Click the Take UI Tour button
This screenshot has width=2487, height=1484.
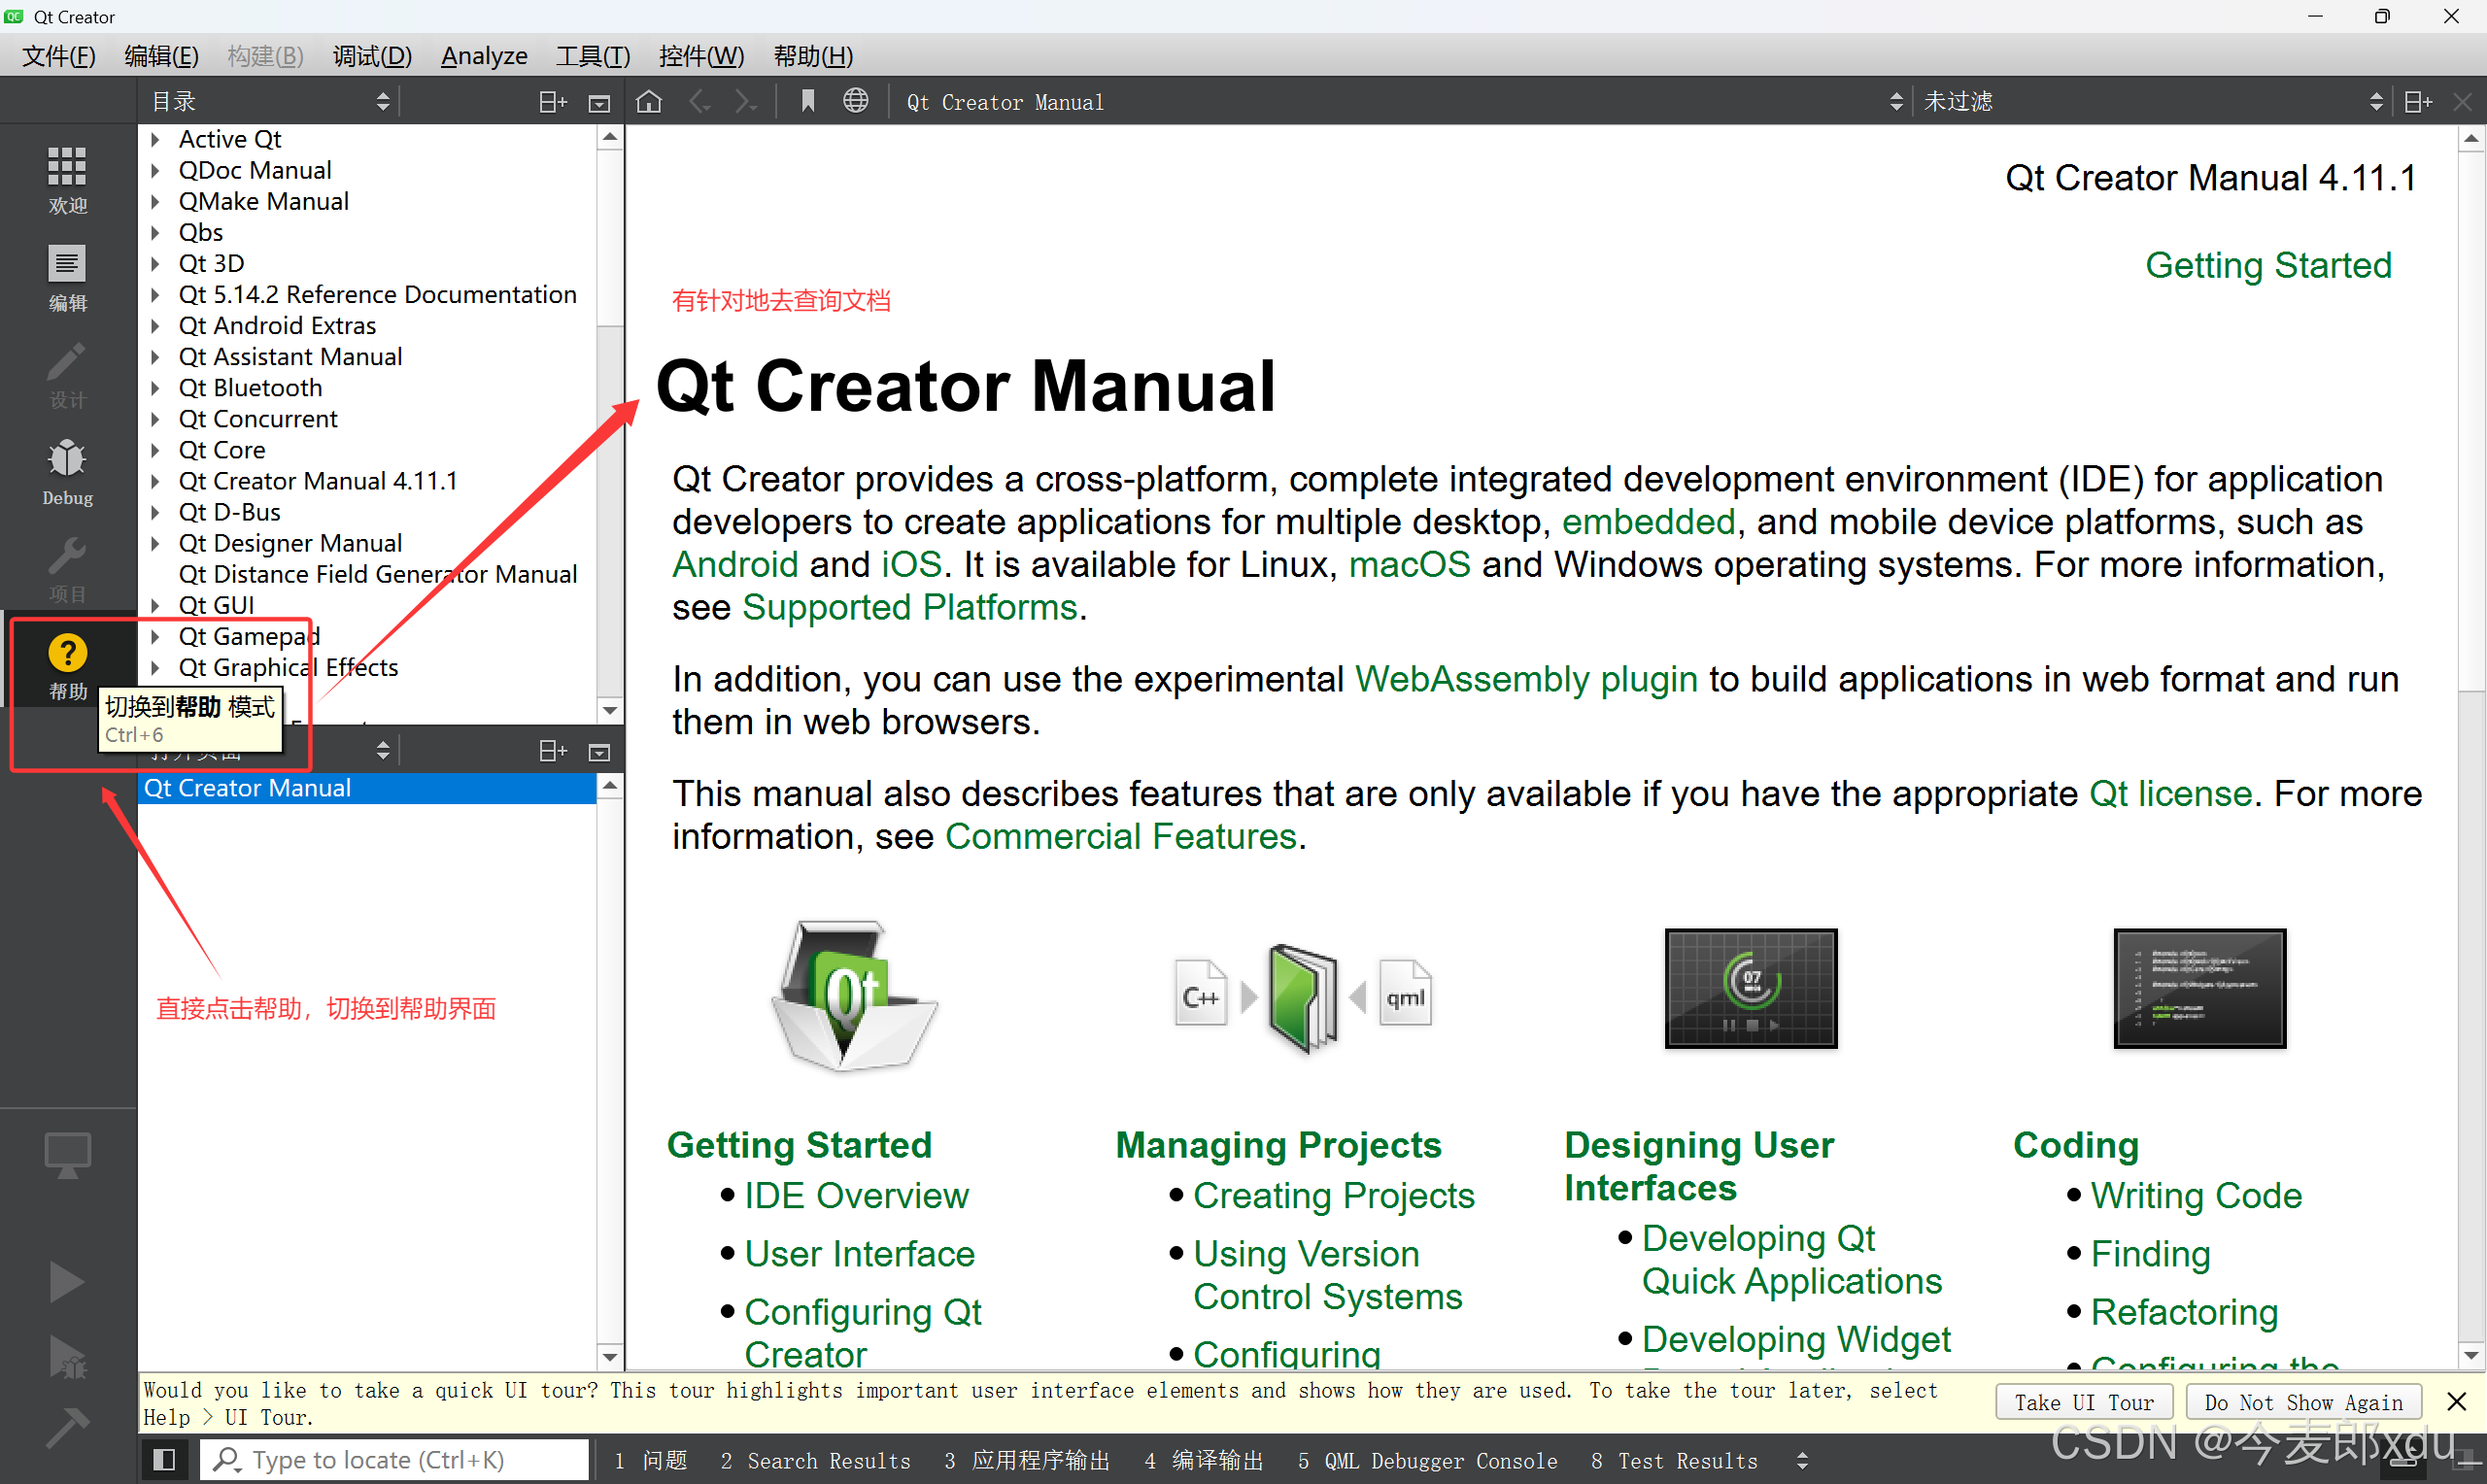point(2084,1402)
